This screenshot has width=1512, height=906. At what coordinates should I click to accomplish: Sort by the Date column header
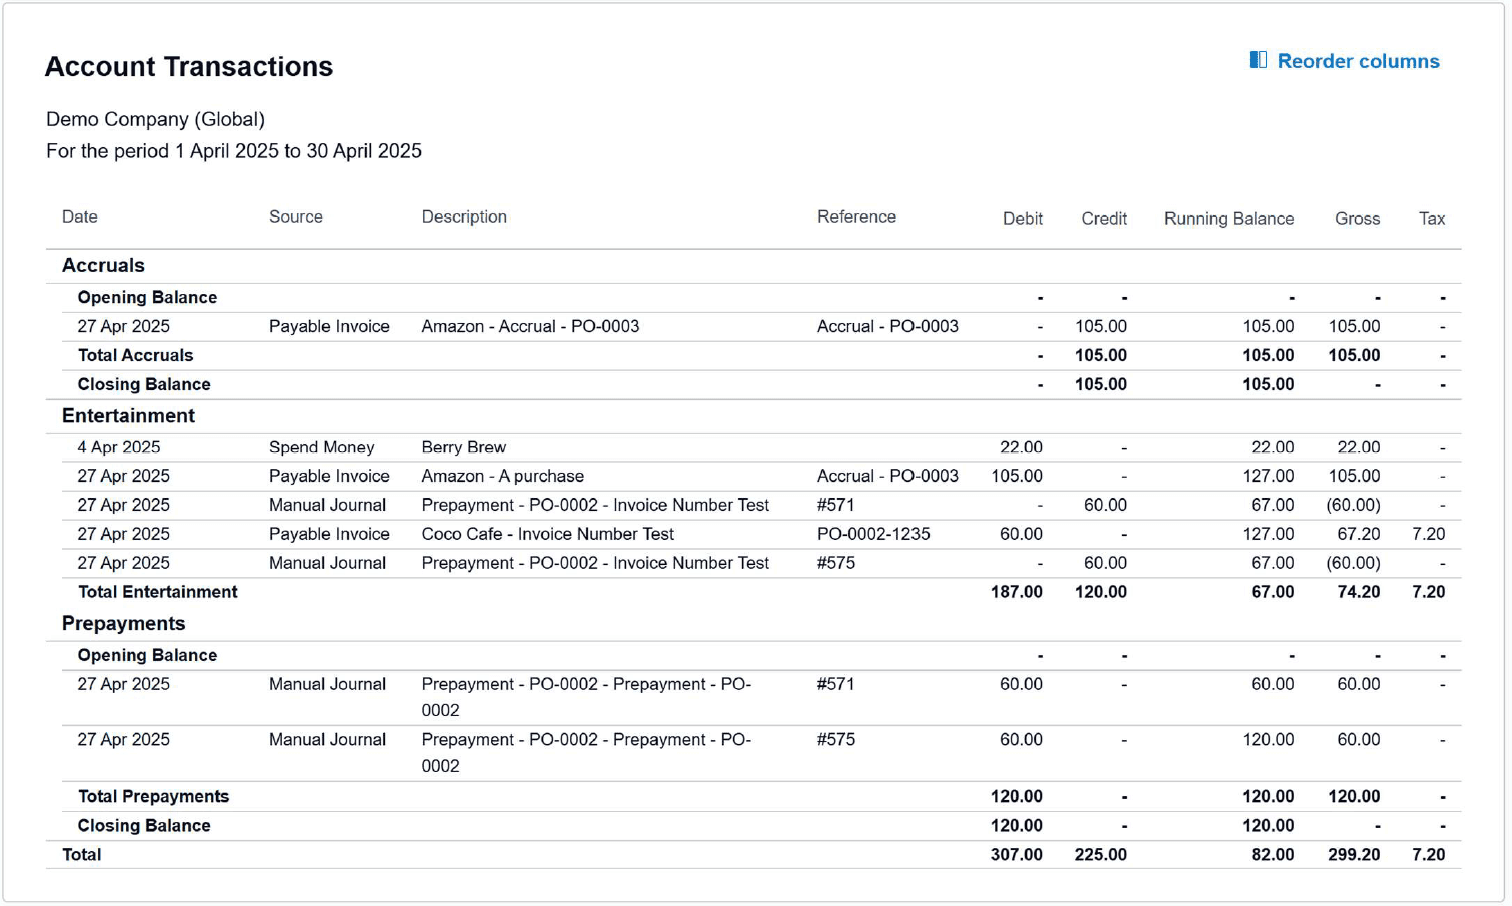point(79,216)
